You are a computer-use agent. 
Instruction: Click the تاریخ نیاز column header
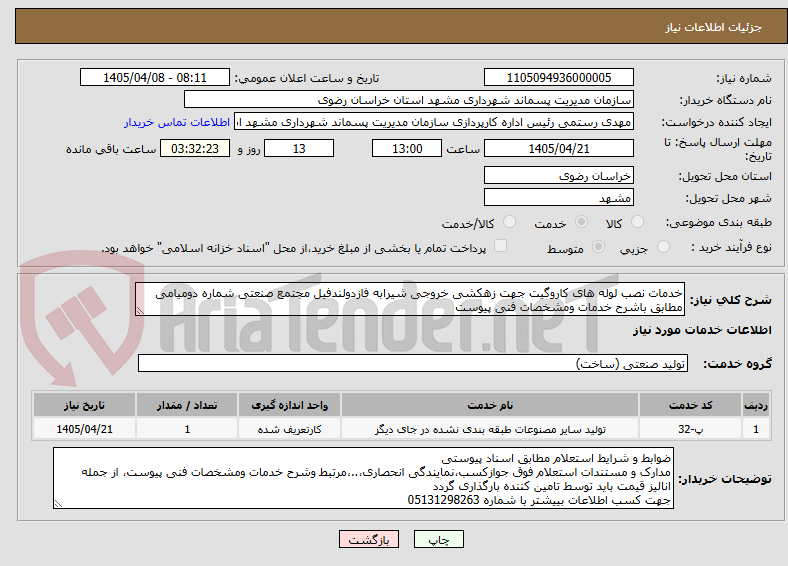84,405
